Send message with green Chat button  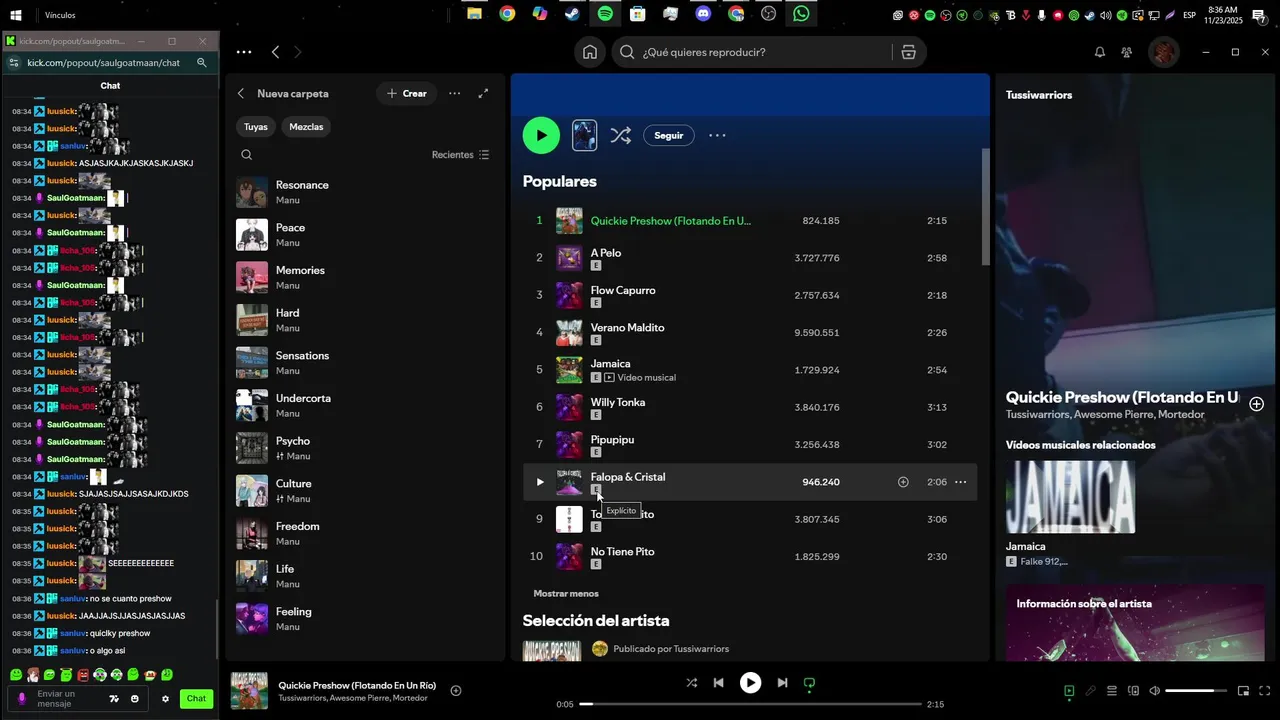click(x=197, y=699)
